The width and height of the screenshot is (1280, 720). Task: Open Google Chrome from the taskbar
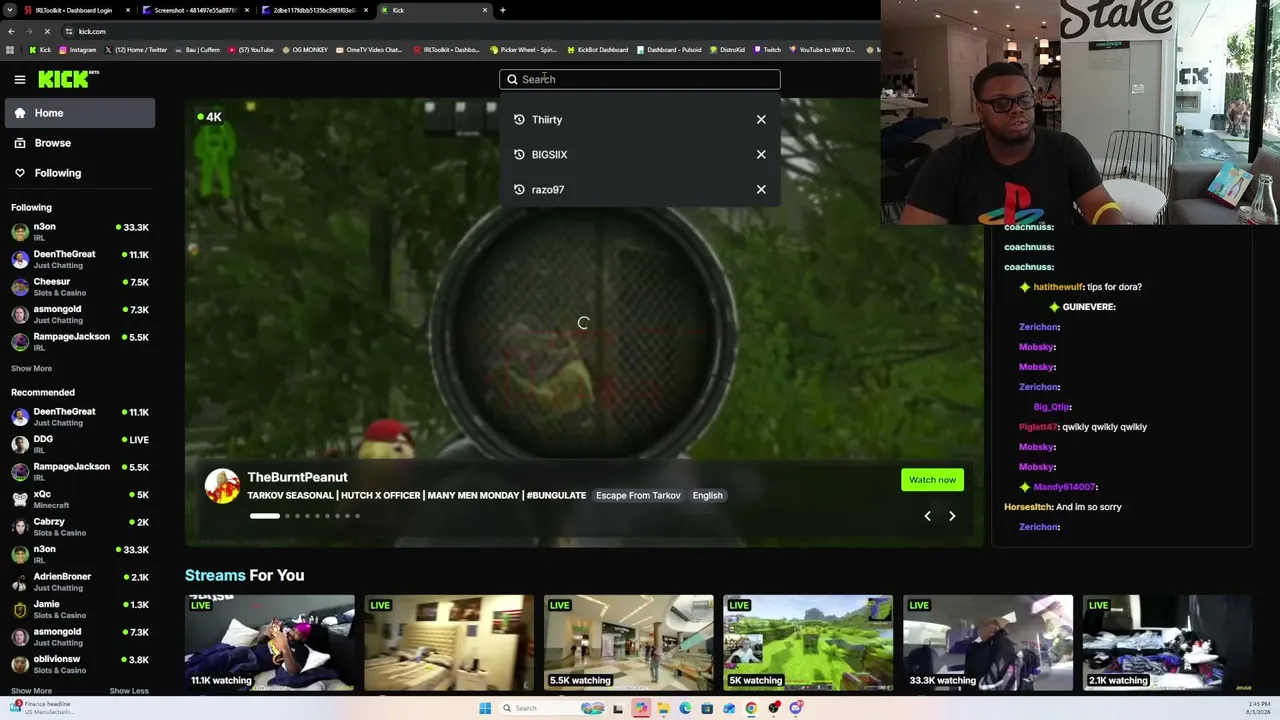(751, 708)
